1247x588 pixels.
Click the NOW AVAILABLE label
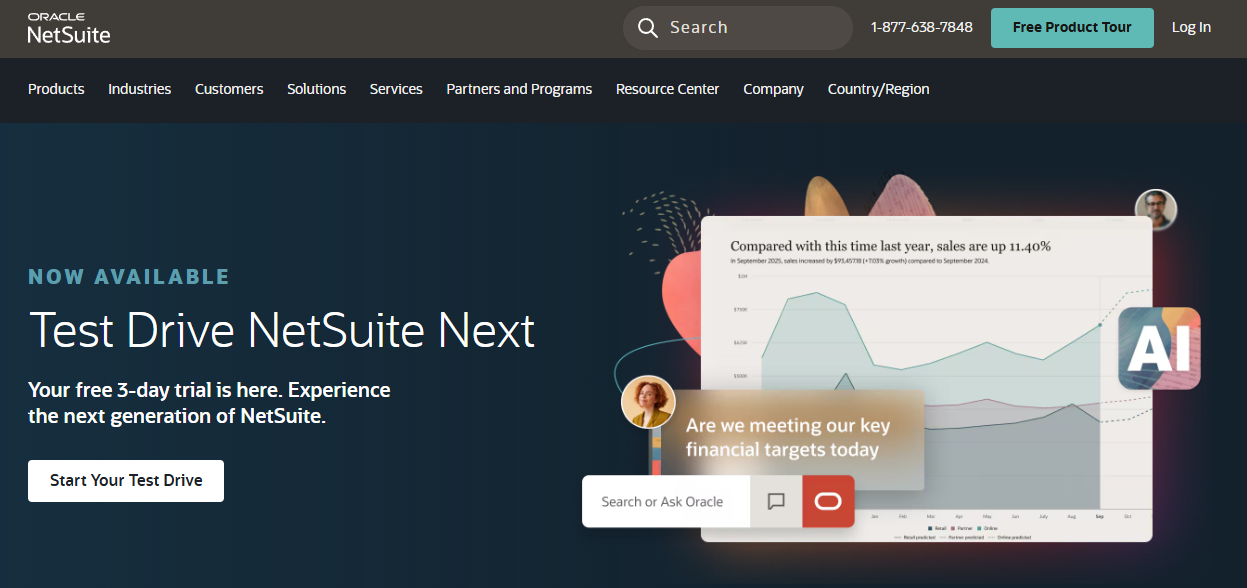coord(129,277)
